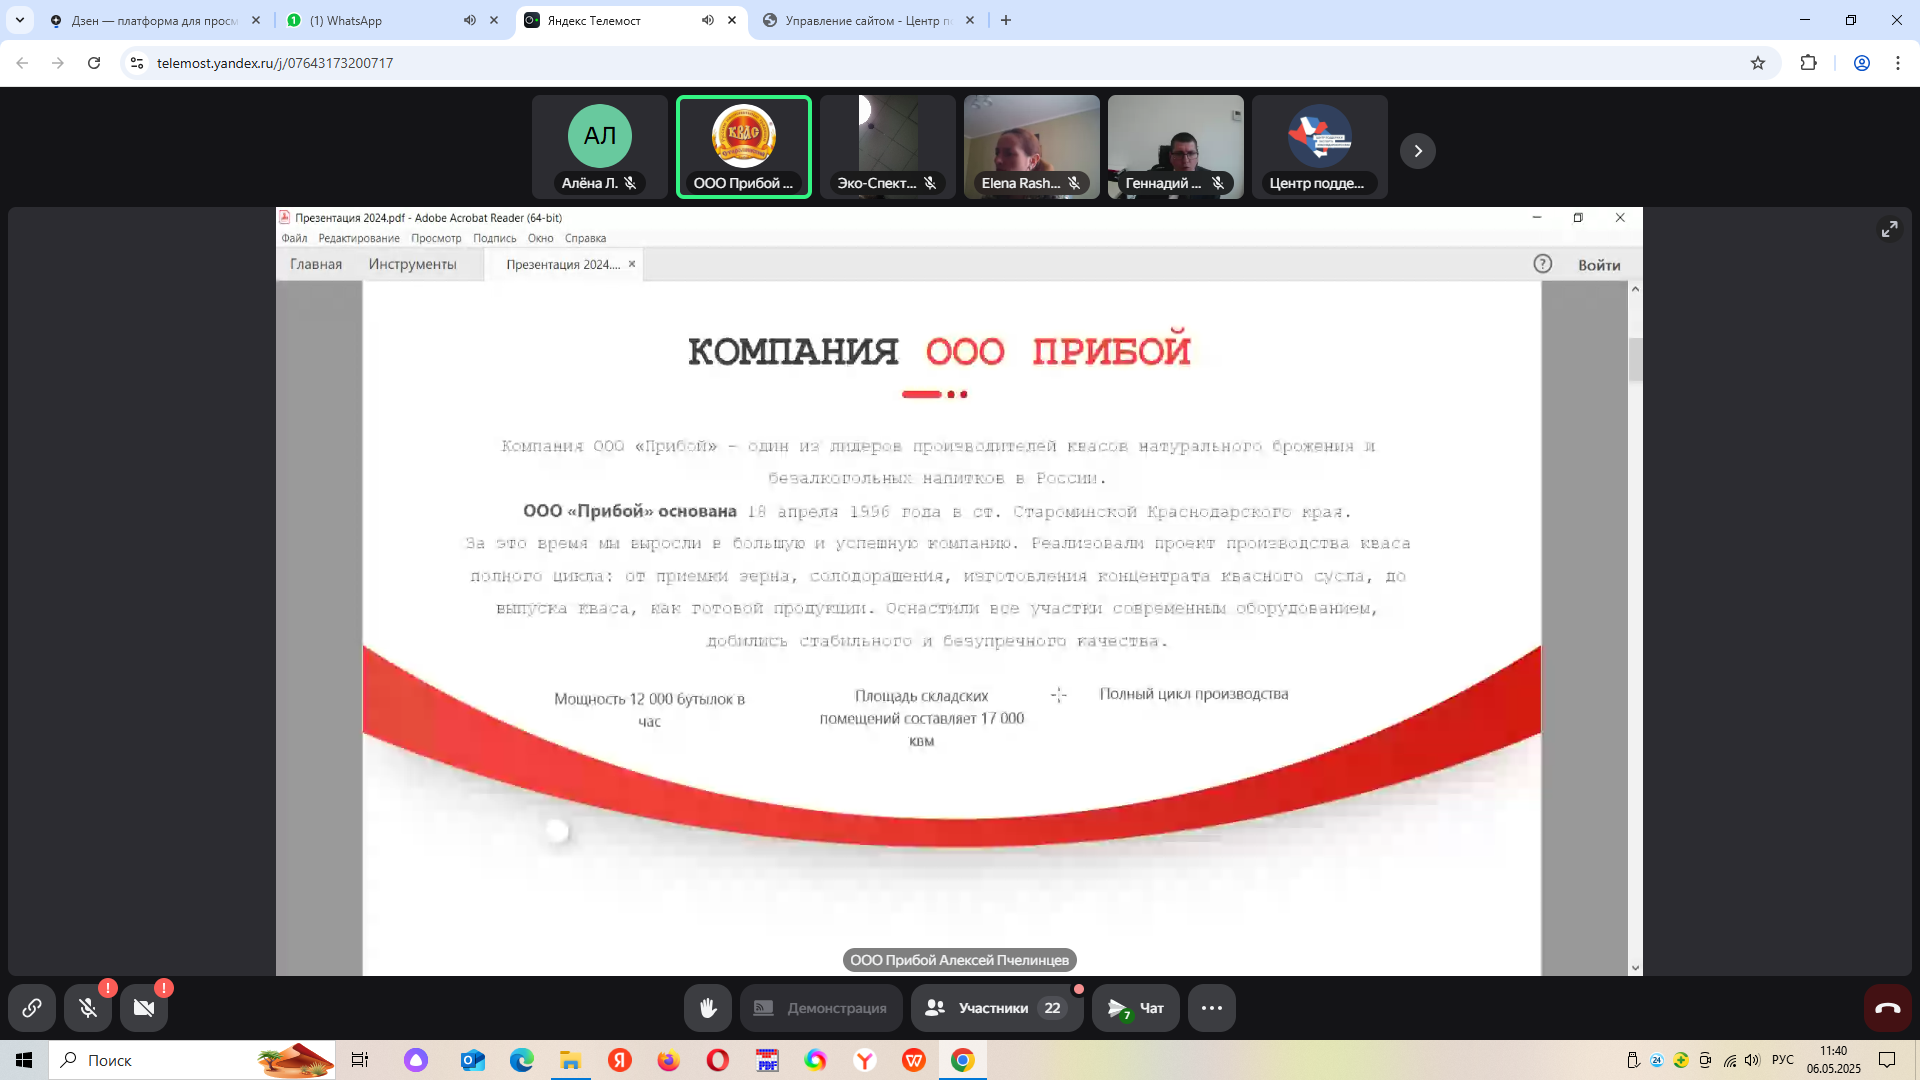
Task: Open Opera browser from taskbar
Action: pos(717,1060)
